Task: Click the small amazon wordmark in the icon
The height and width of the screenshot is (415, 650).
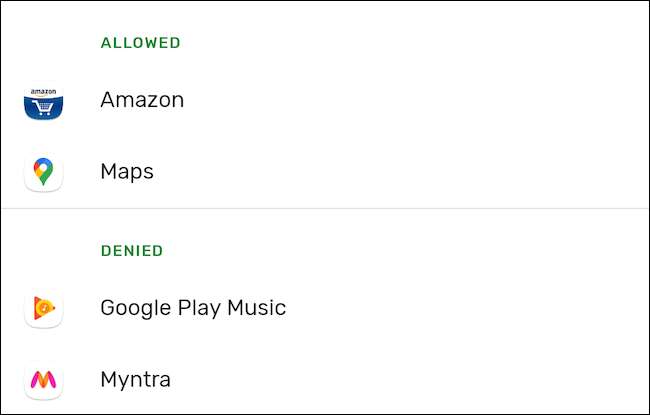Action: (x=43, y=91)
